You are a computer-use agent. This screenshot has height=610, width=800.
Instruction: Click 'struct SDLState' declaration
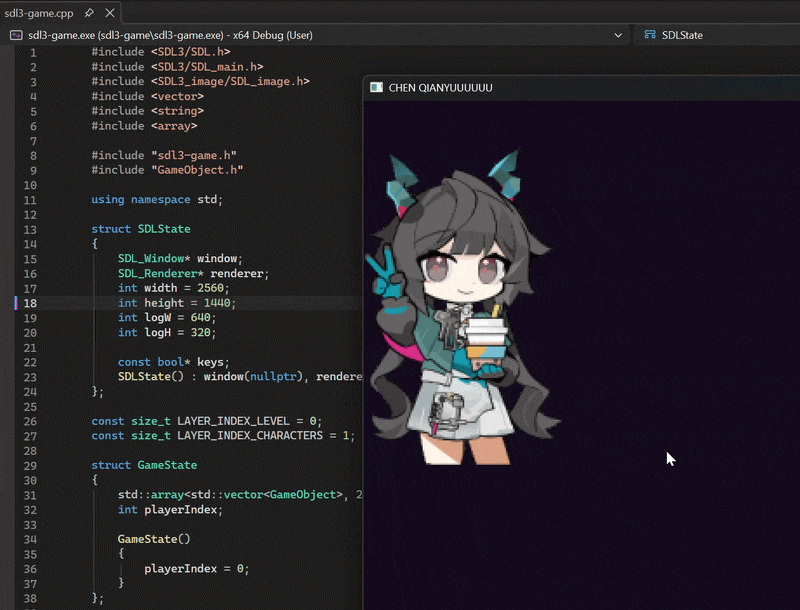pyautogui.click(x=141, y=229)
